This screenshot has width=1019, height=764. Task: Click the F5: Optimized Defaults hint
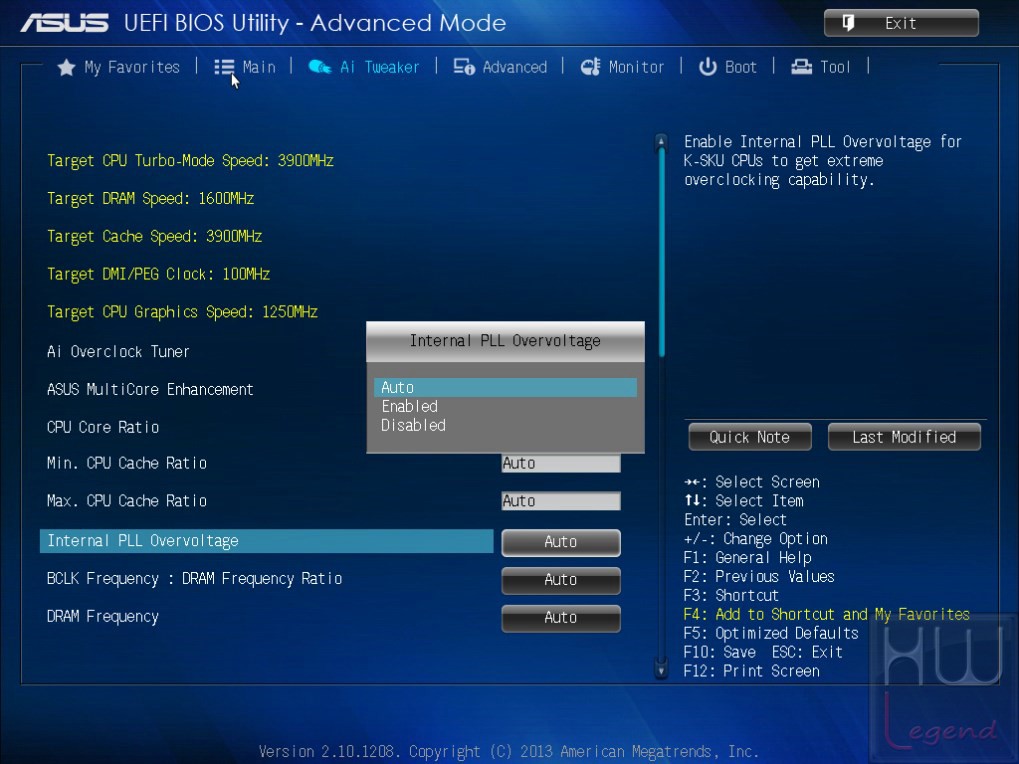[x=771, y=633]
